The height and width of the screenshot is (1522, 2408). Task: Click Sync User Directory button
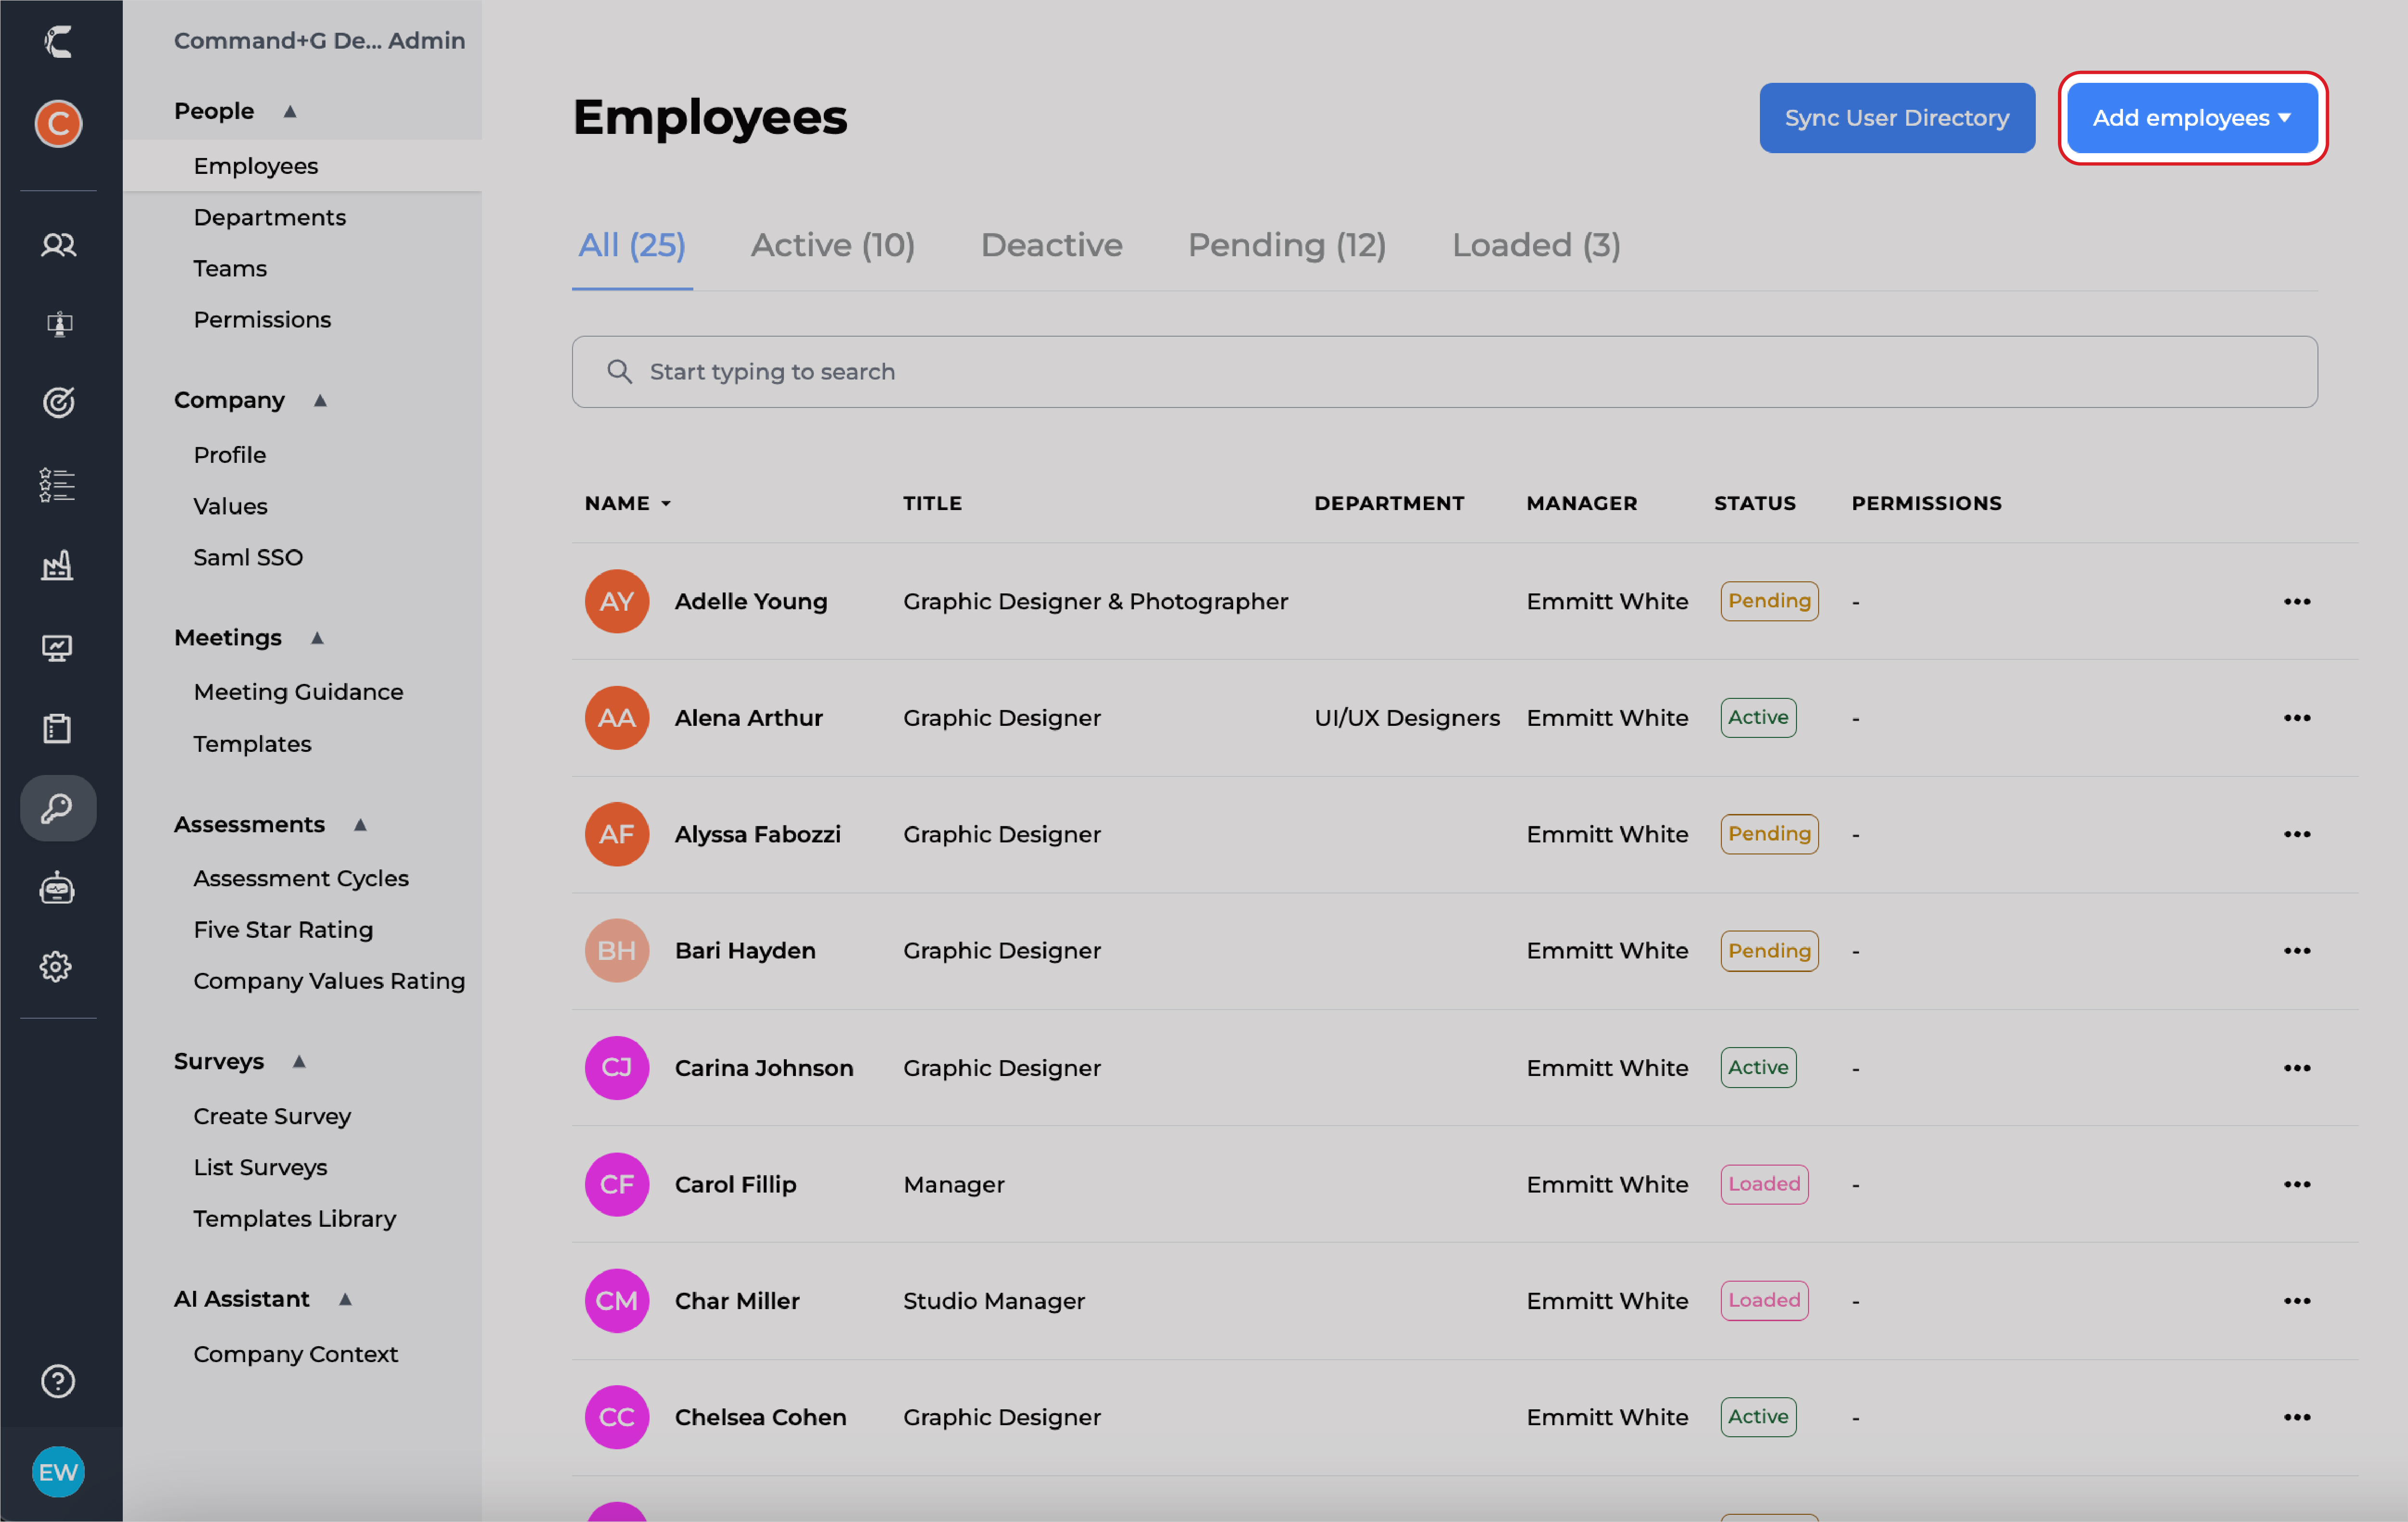[1896, 117]
